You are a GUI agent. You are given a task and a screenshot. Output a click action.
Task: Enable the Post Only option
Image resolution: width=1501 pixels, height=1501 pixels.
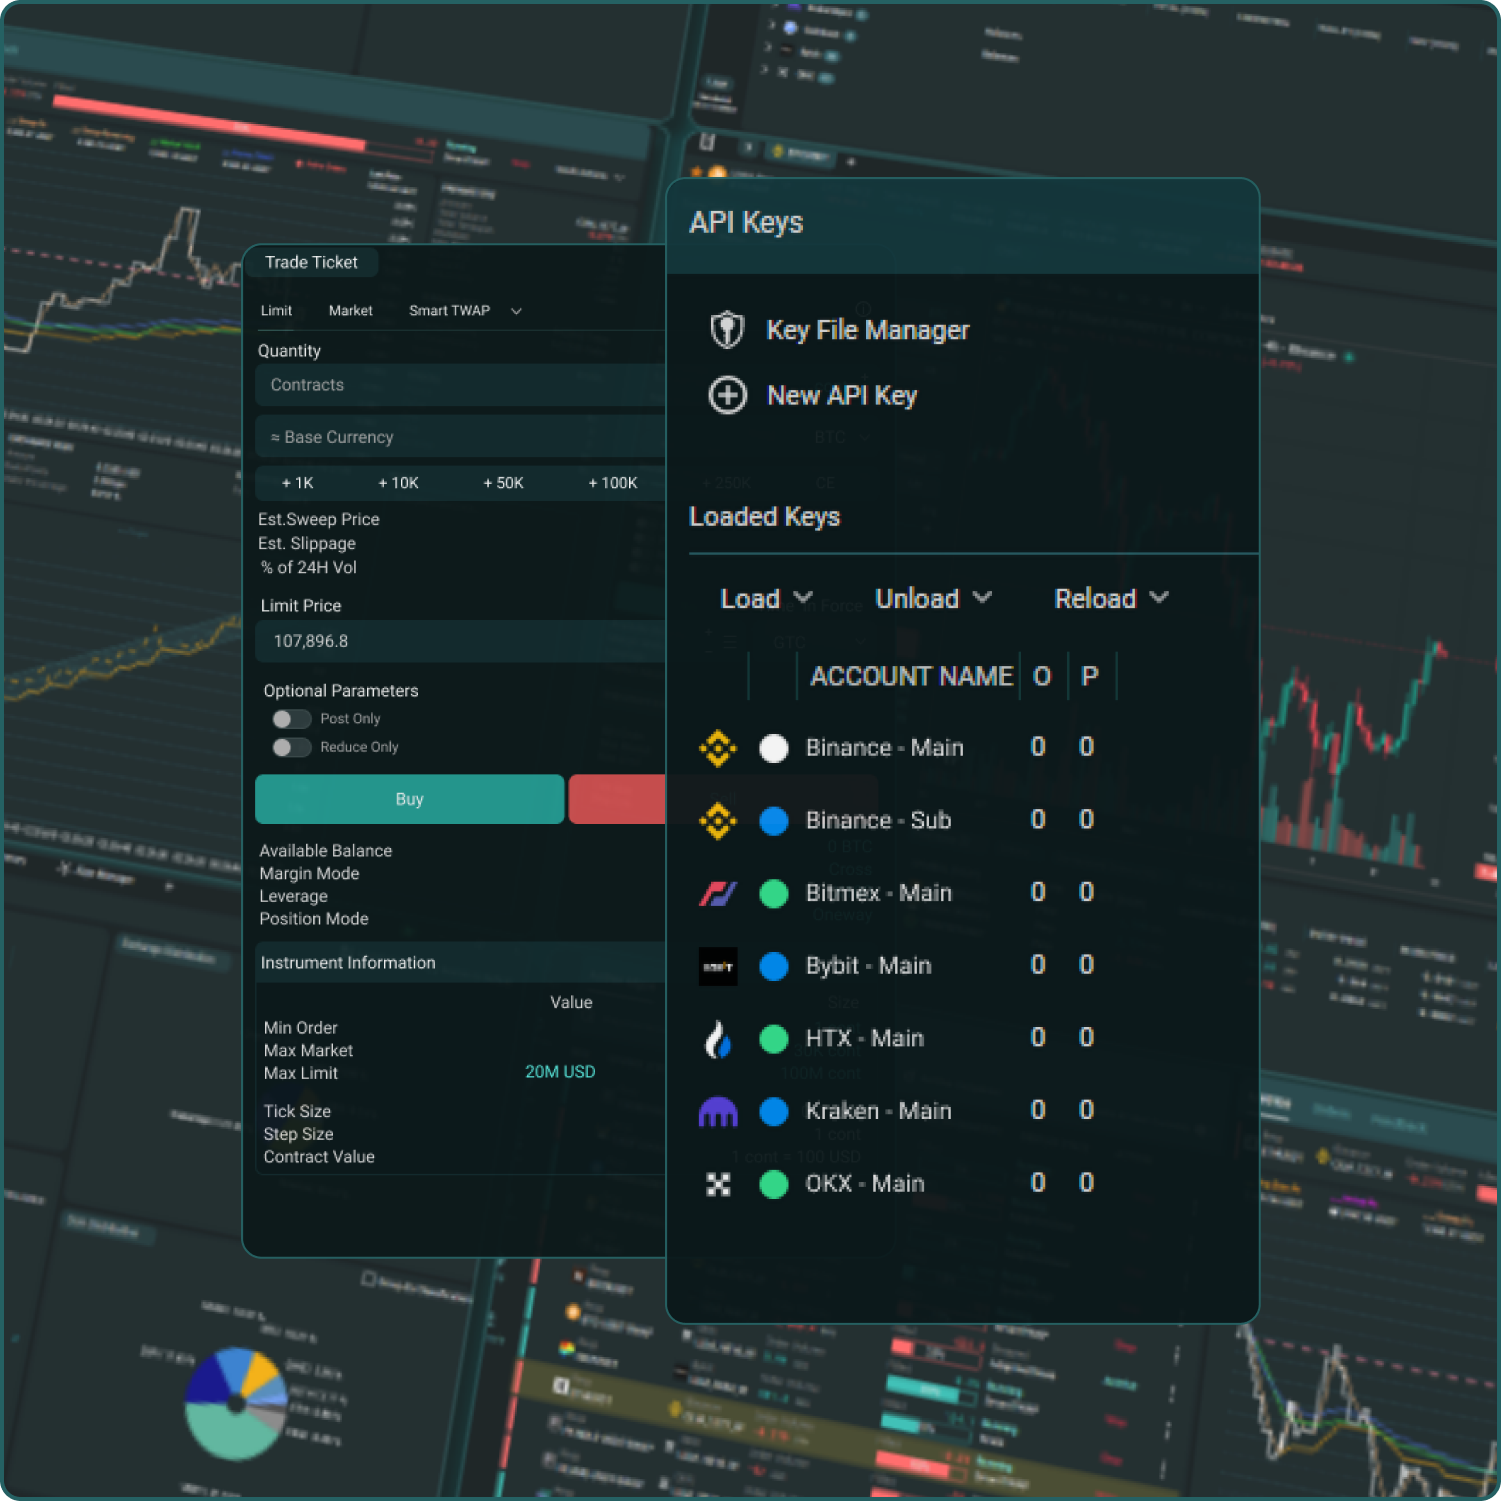291,718
